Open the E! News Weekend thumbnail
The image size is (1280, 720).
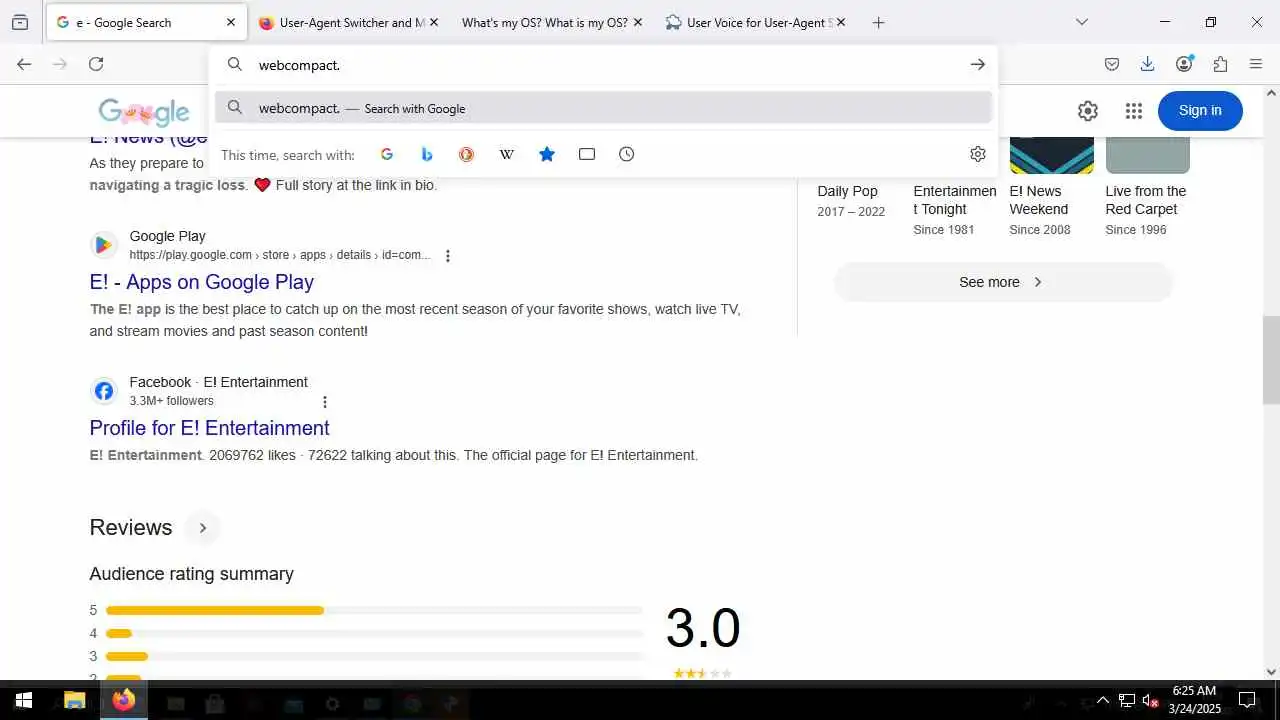(1051, 155)
